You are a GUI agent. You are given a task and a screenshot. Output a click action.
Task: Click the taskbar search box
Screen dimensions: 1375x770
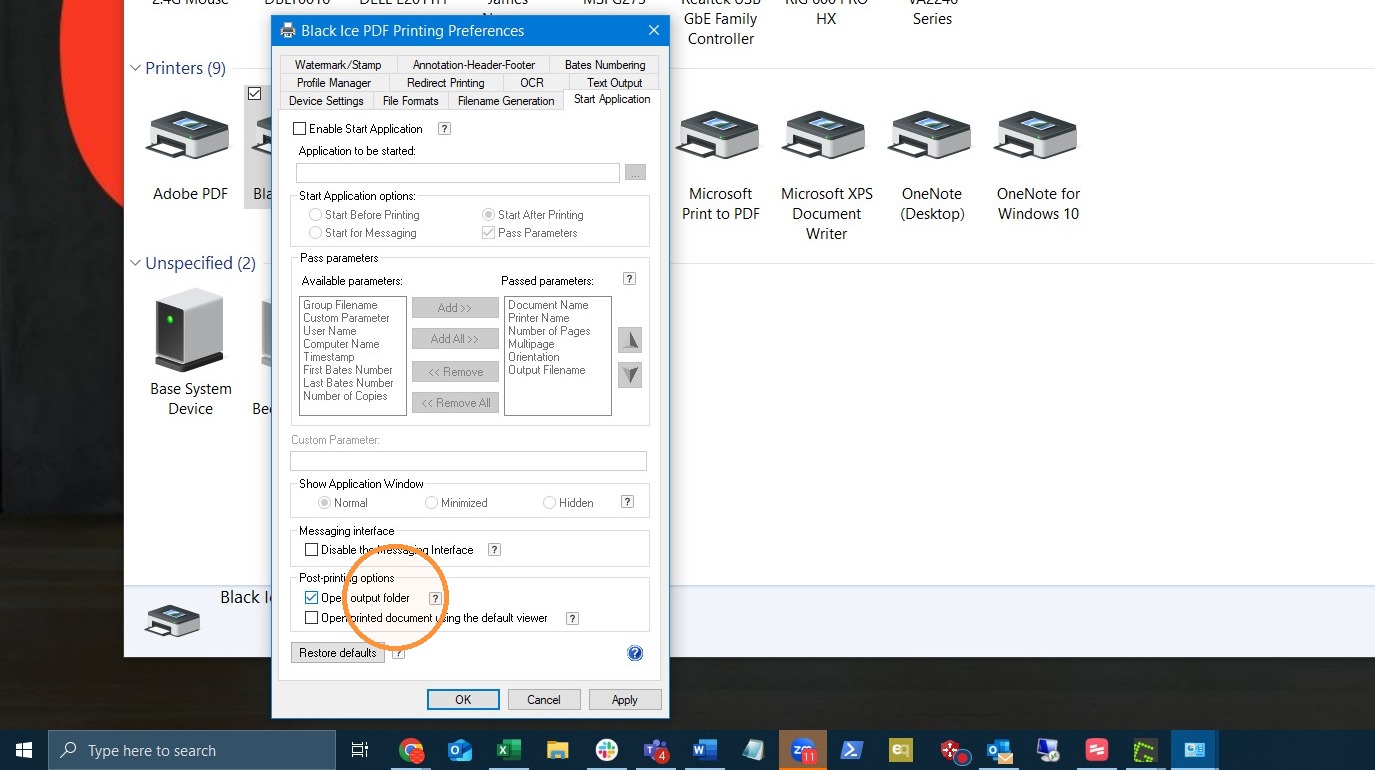pos(192,750)
